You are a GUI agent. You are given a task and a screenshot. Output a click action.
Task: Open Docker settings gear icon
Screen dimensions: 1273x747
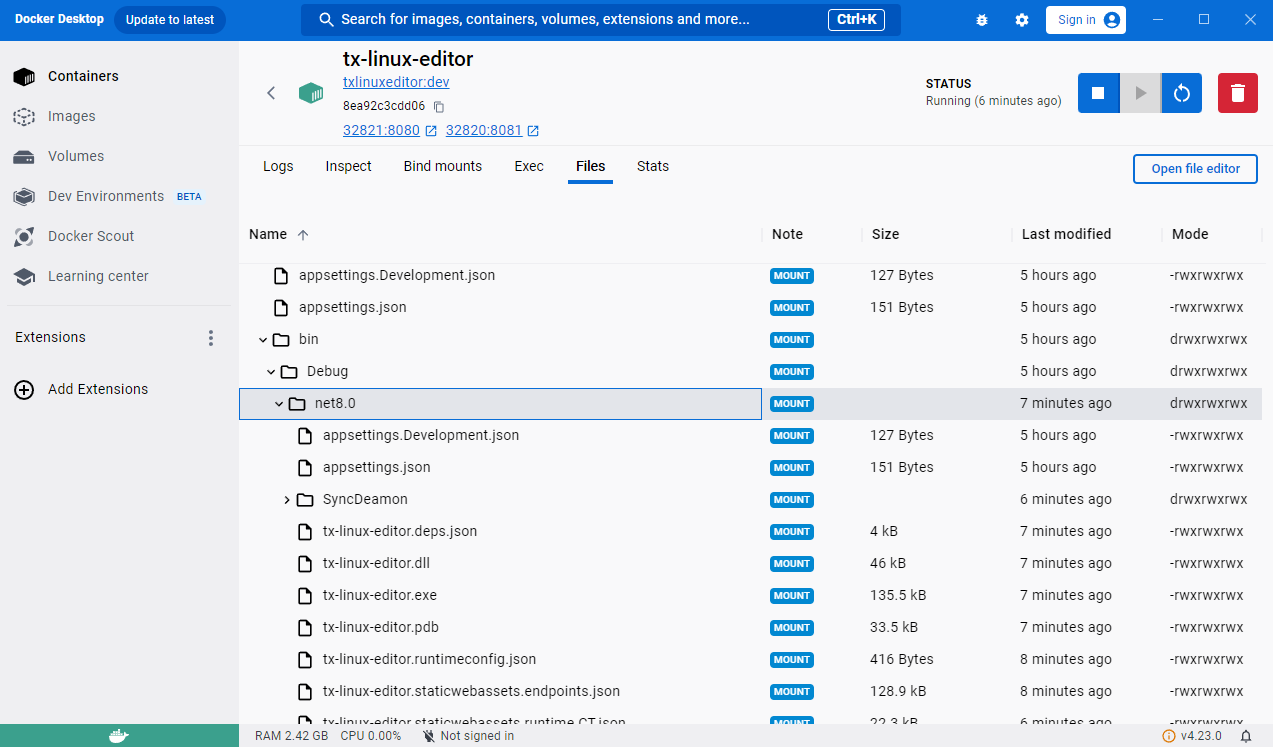click(x=1021, y=20)
